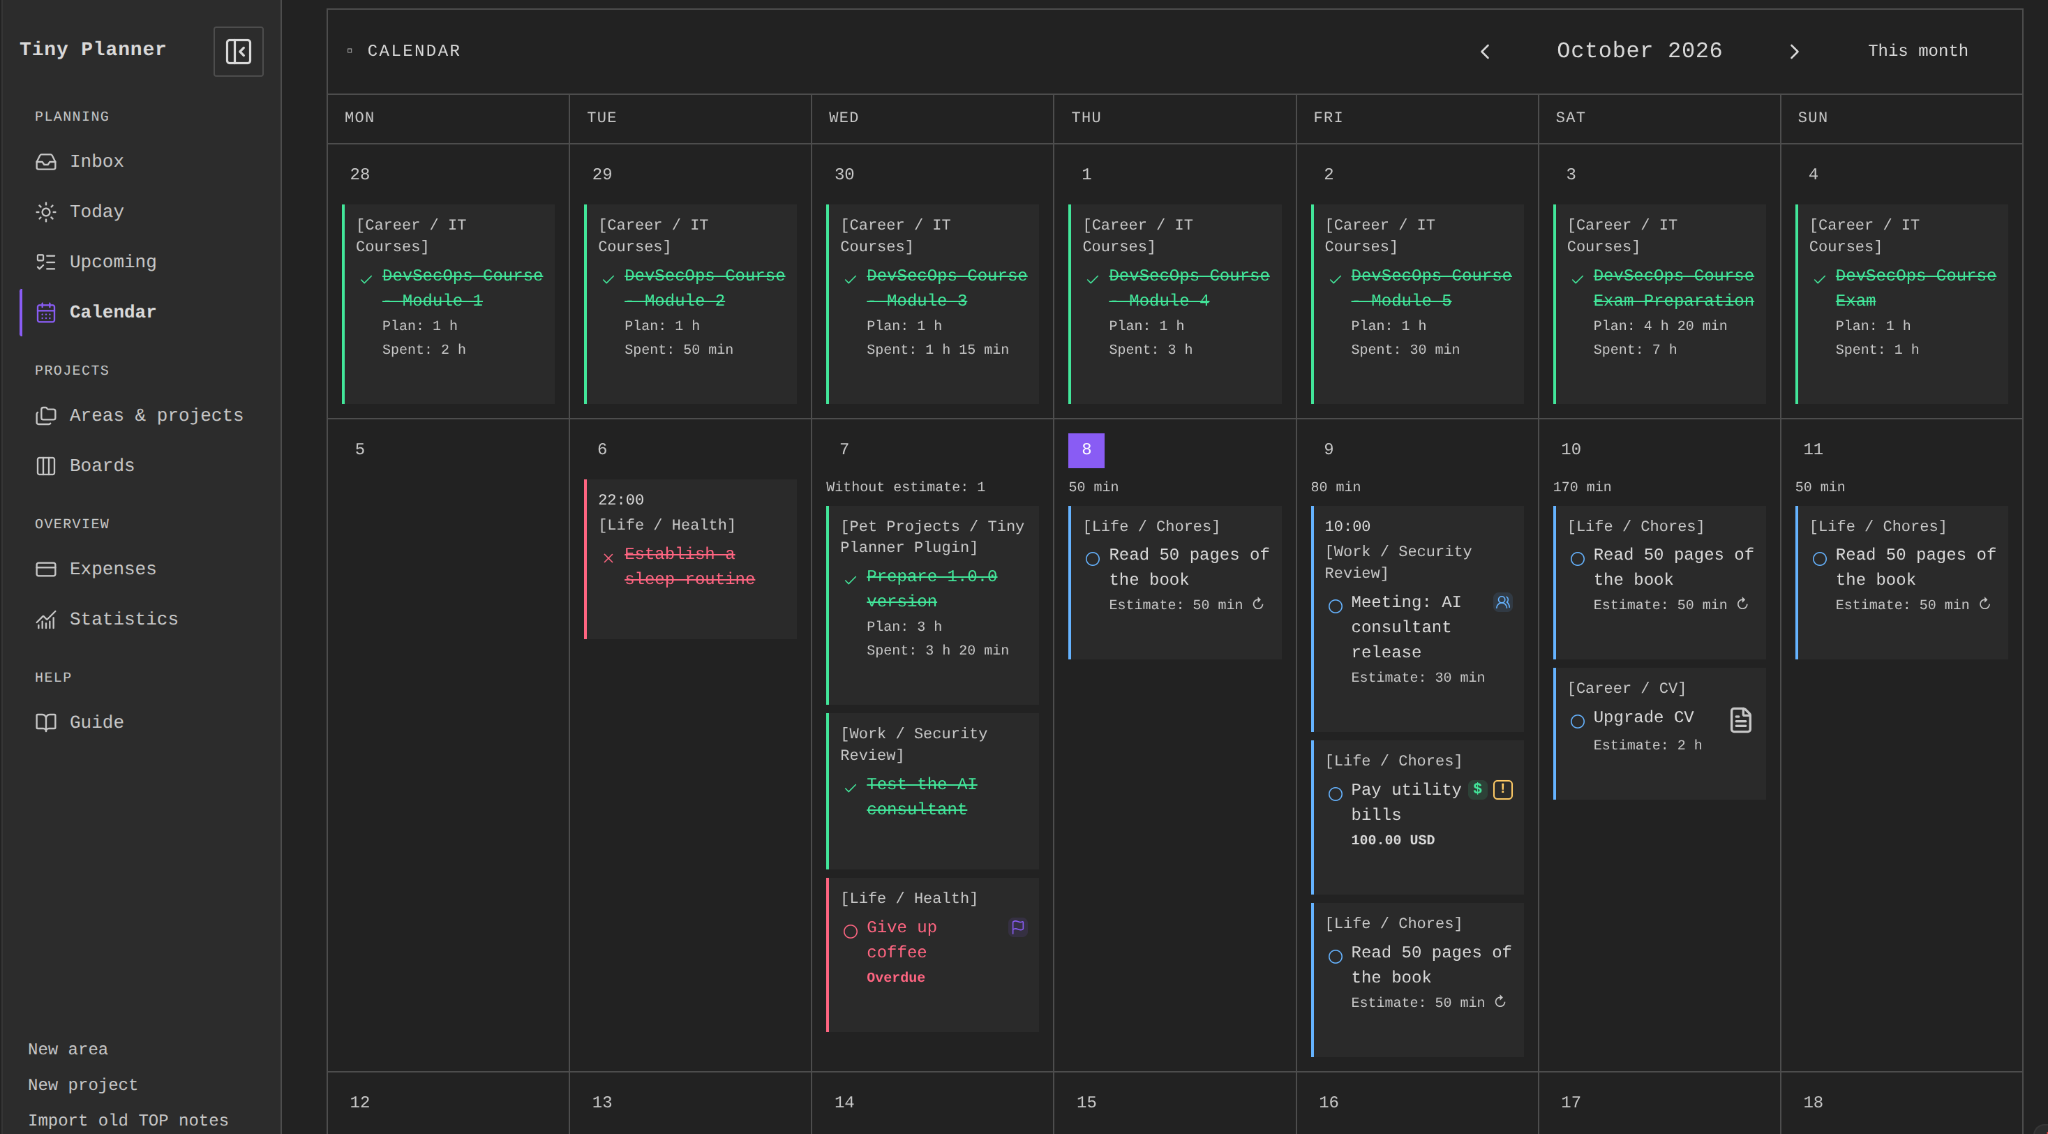
Task: Click the dollar icon on Pay utility bills
Action: pos(1477,789)
